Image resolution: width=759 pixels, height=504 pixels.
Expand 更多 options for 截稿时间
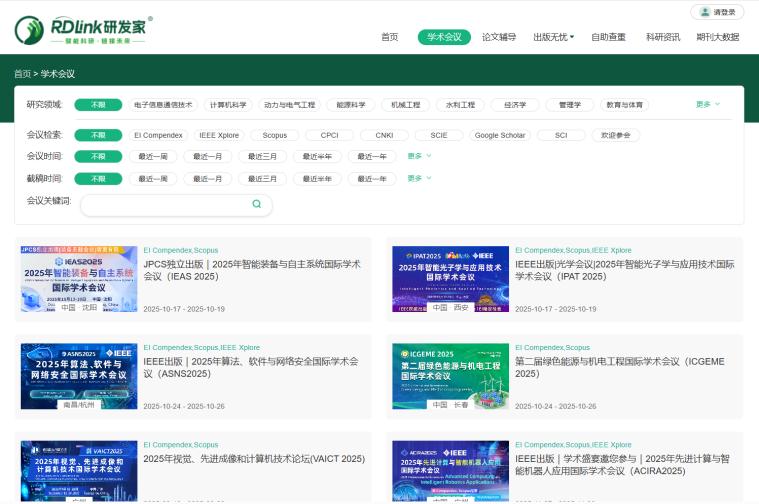(419, 179)
